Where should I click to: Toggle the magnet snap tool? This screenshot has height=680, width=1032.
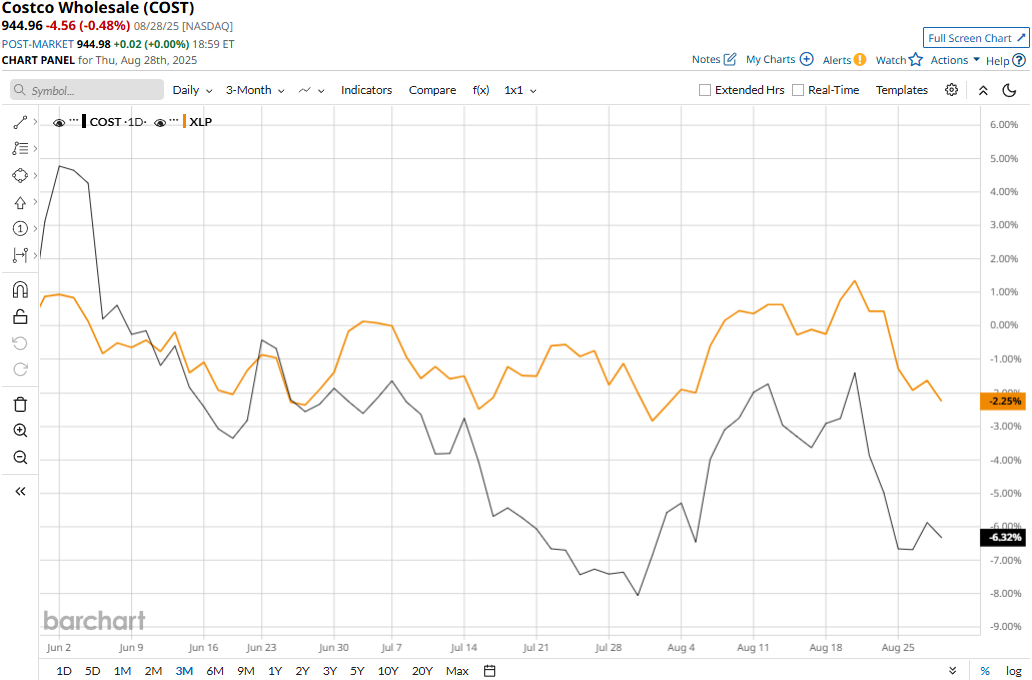(x=20, y=290)
